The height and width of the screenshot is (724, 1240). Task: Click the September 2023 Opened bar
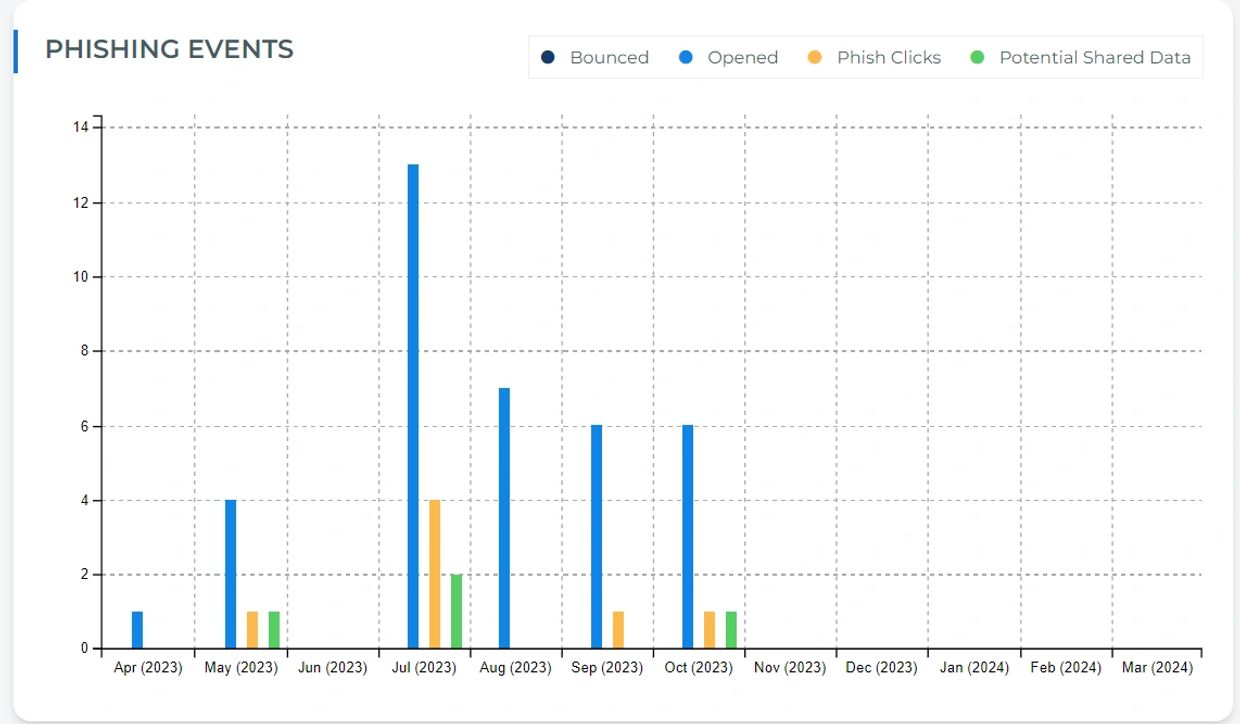coord(596,537)
